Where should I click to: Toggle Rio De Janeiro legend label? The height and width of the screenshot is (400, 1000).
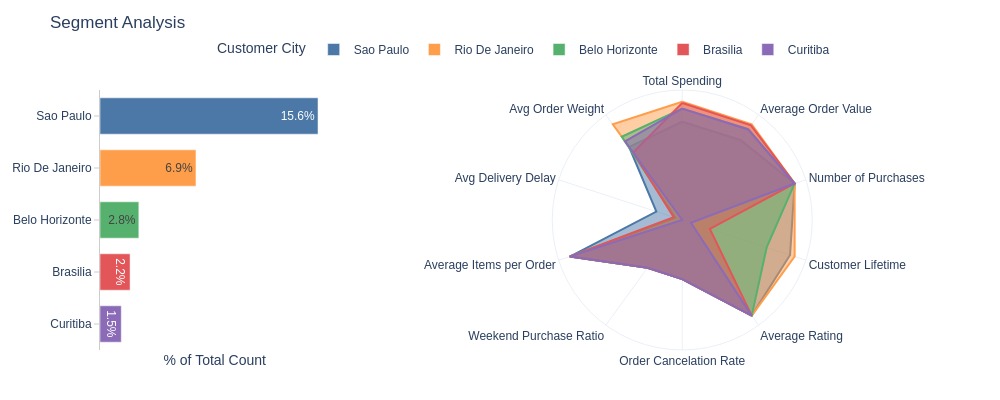[x=494, y=50]
